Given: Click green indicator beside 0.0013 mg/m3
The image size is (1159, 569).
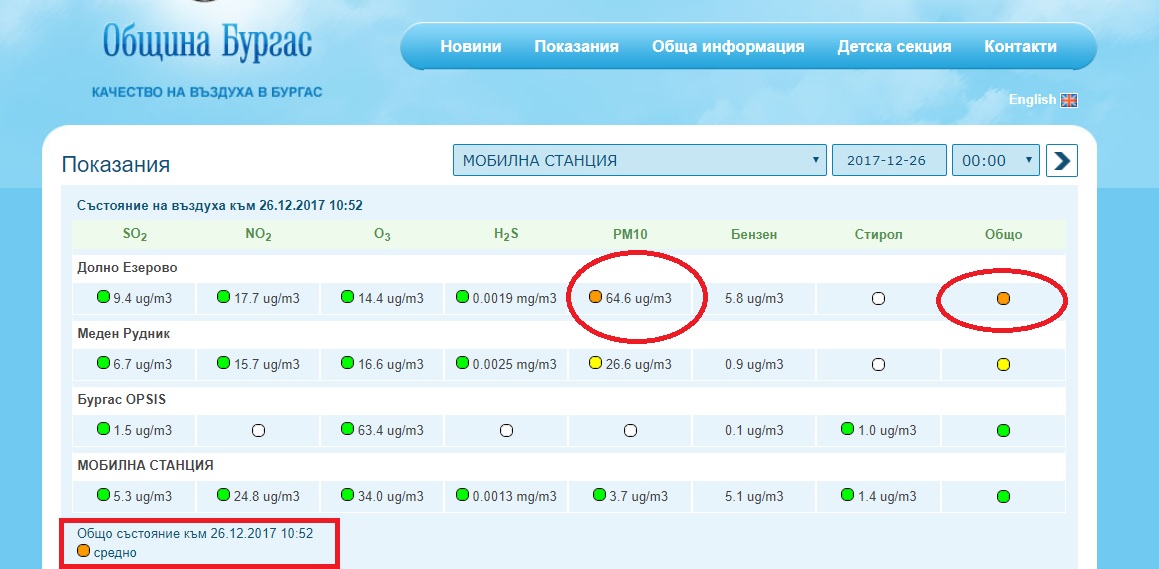Looking at the screenshot, I should click(x=463, y=494).
